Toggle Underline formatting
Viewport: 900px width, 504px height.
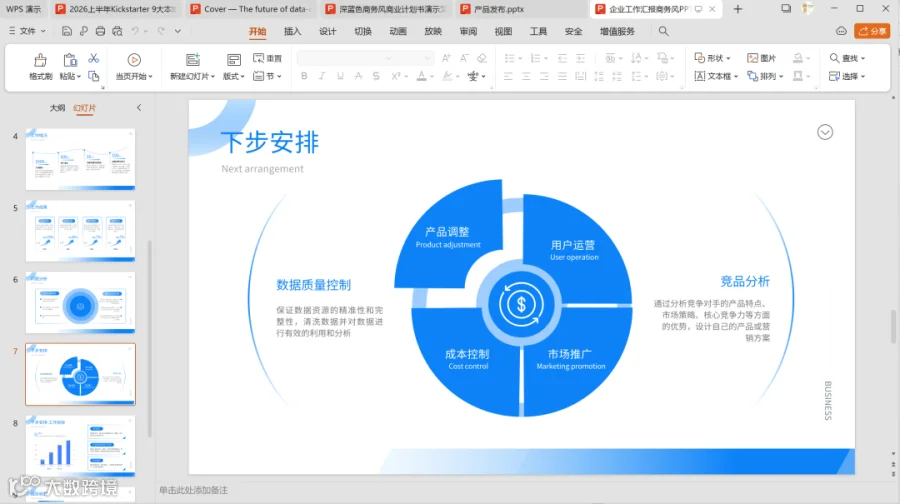coord(340,76)
